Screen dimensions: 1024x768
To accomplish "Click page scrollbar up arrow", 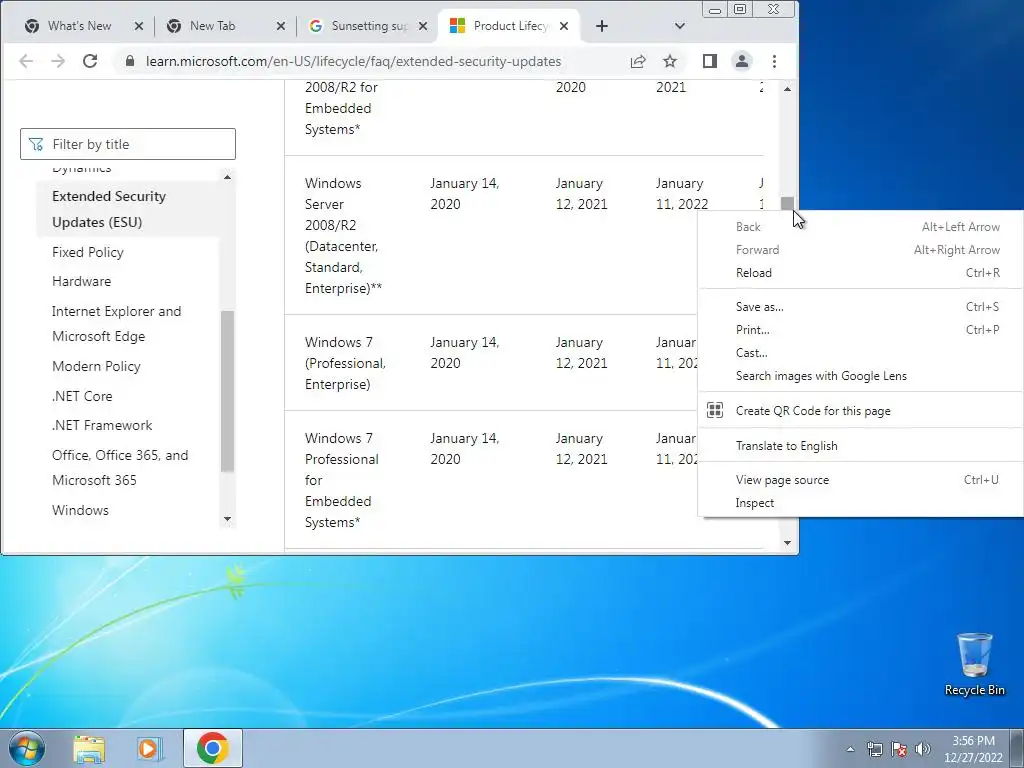I will [788, 89].
